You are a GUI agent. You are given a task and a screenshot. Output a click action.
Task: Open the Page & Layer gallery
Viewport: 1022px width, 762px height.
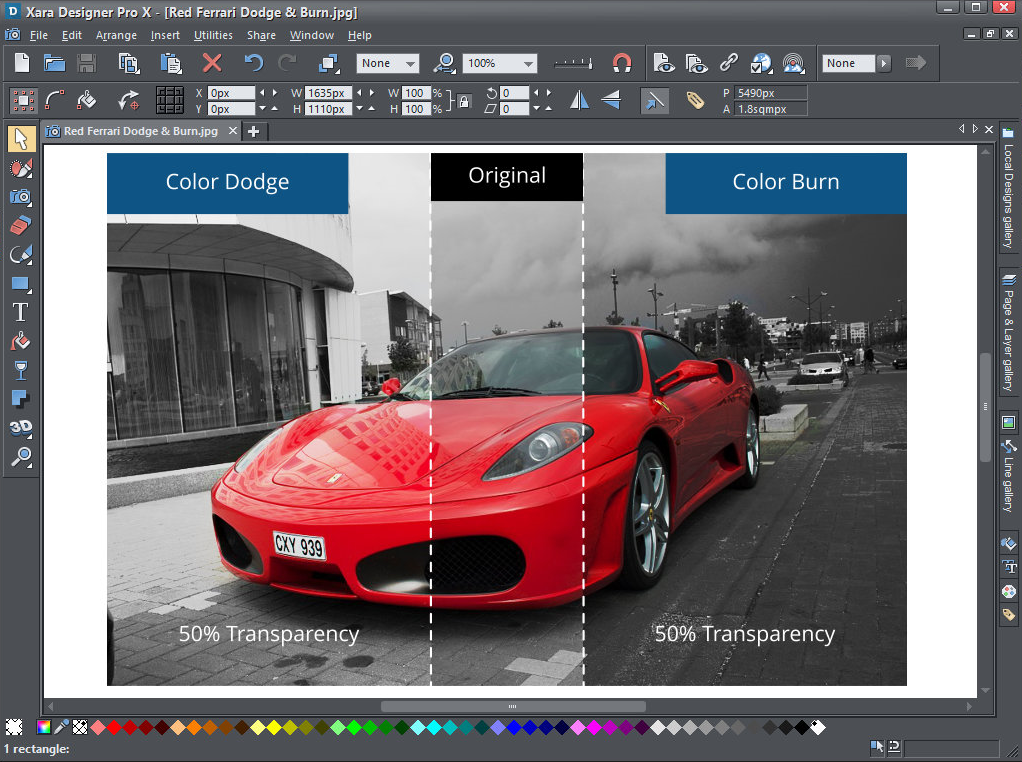pos(1008,334)
